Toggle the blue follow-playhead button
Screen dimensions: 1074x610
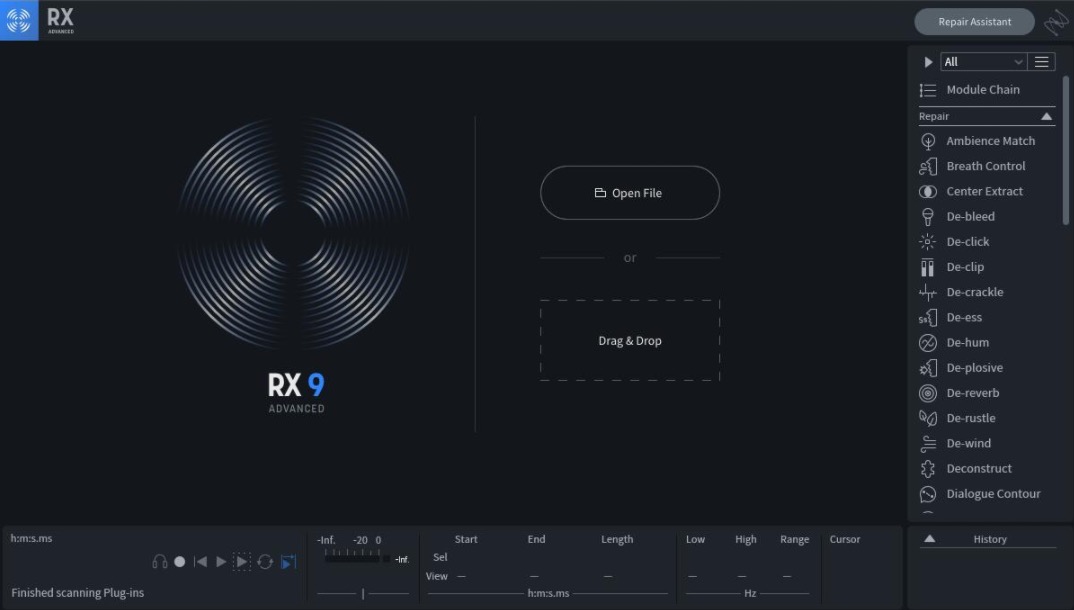(288, 562)
